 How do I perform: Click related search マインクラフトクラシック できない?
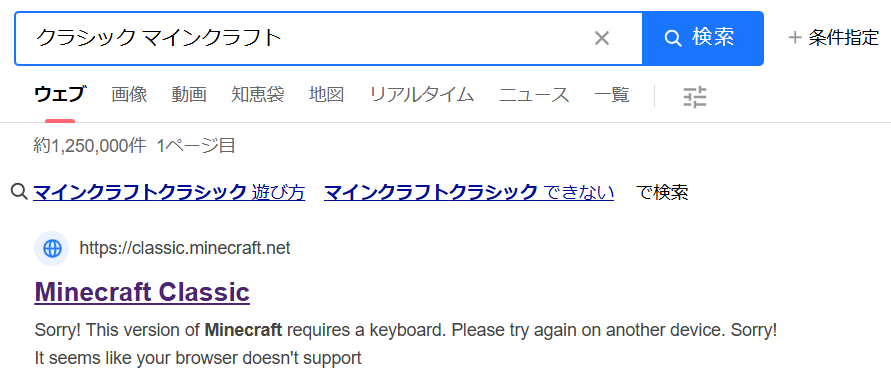469,193
